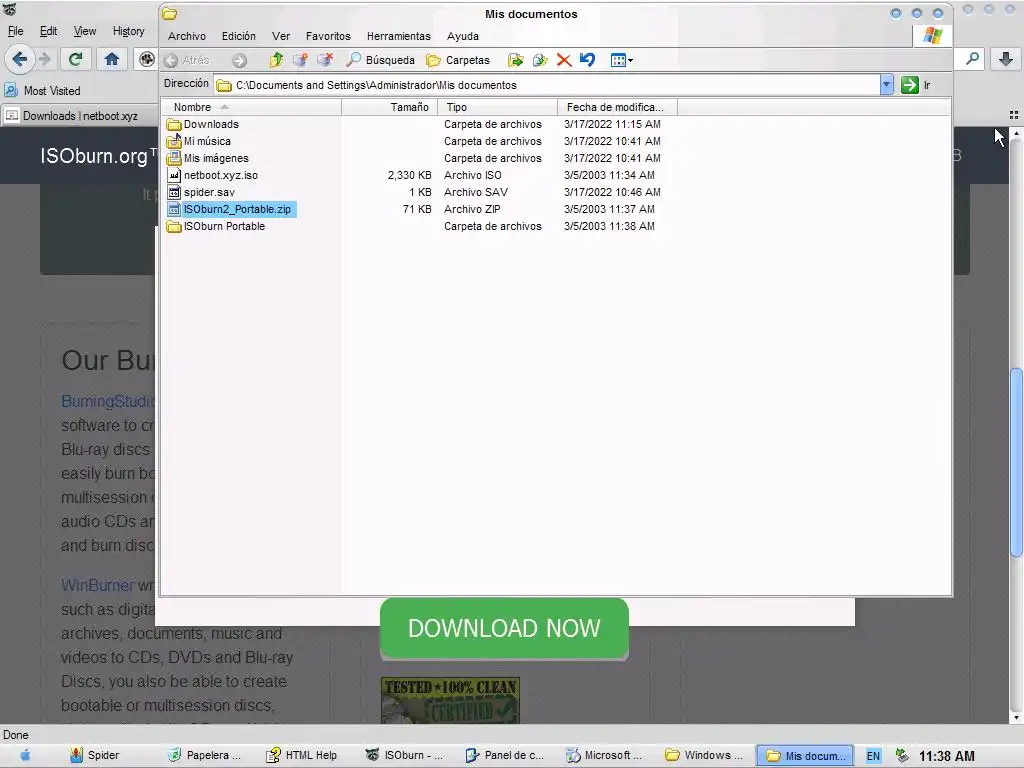
Task: Click the browser page vertical scrollbar
Action: (1016, 462)
